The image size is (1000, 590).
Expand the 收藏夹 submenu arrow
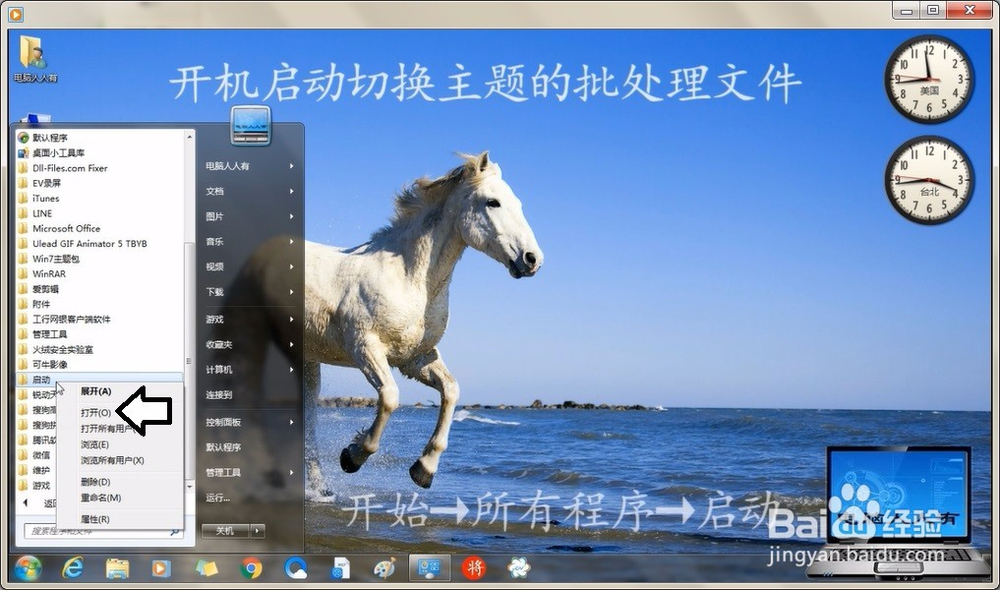pyautogui.click(x=291, y=344)
